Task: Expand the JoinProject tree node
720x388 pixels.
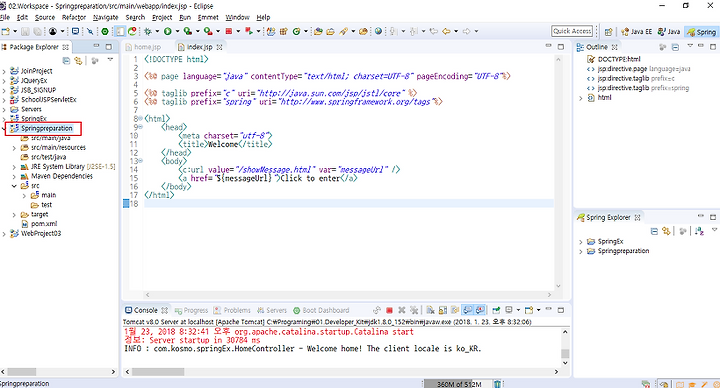Action: pyautogui.click(x=4, y=71)
